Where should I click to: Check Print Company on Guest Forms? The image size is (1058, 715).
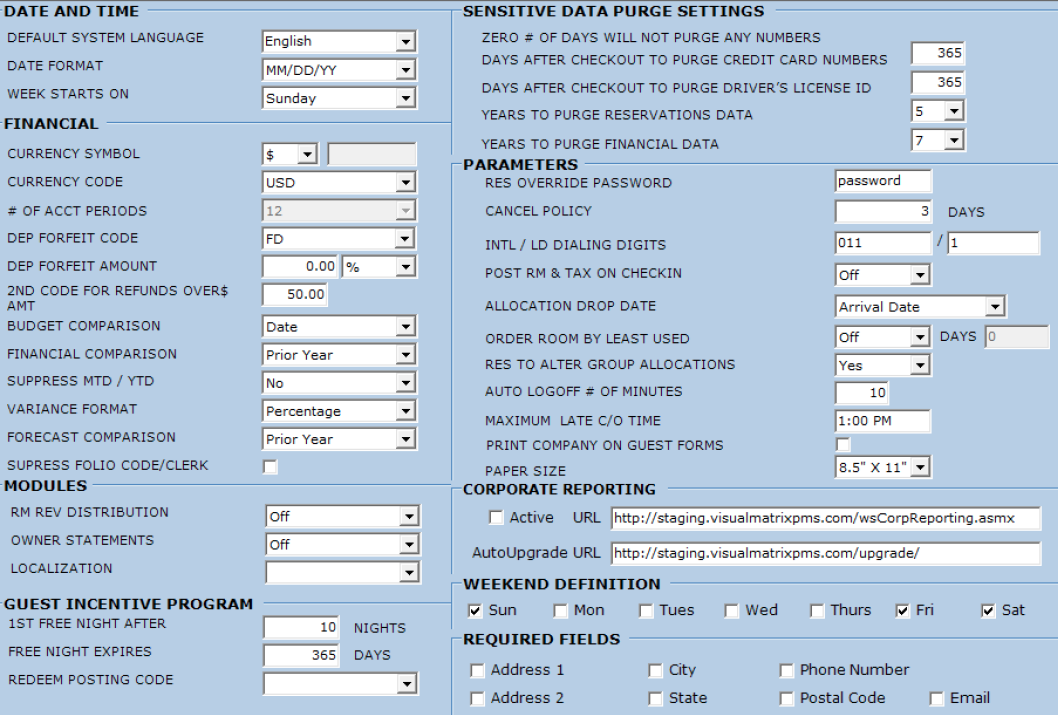click(843, 445)
